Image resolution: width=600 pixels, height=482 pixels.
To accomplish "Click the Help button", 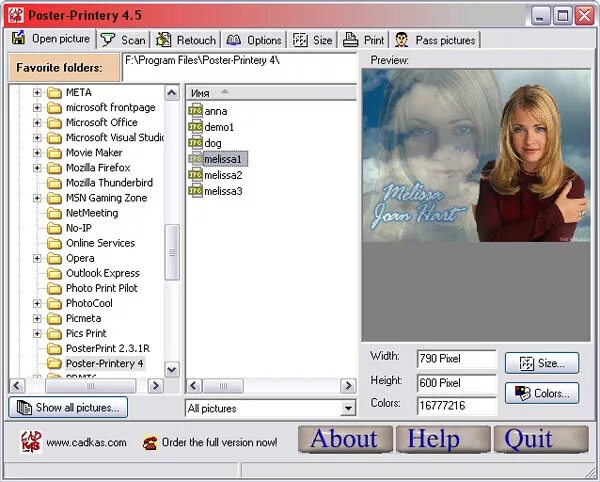I will pyautogui.click(x=443, y=439).
